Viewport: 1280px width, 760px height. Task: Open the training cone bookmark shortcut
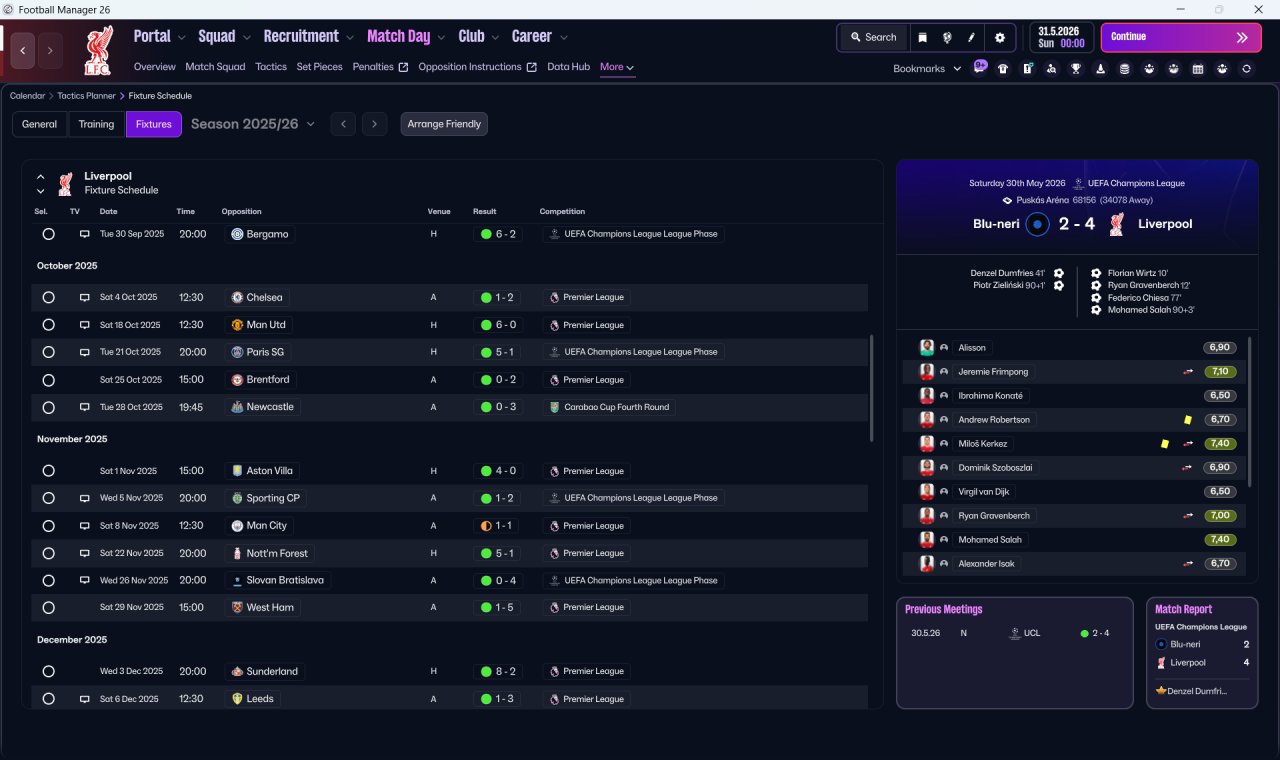pyautogui.click(x=1100, y=68)
